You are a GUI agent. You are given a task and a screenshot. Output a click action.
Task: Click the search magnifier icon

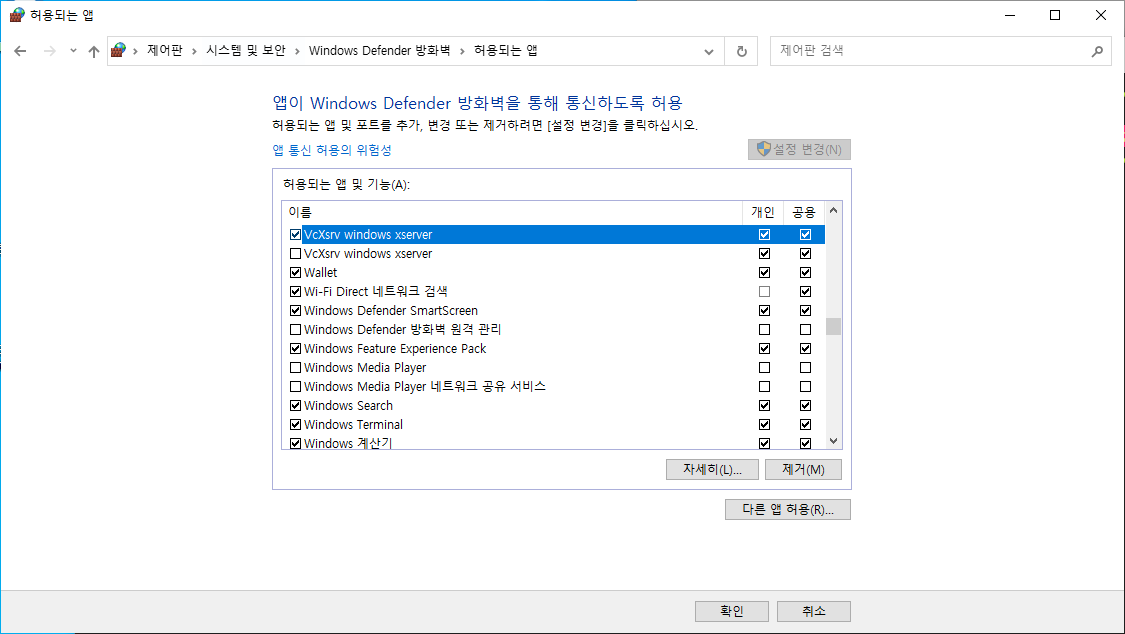point(1097,51)
